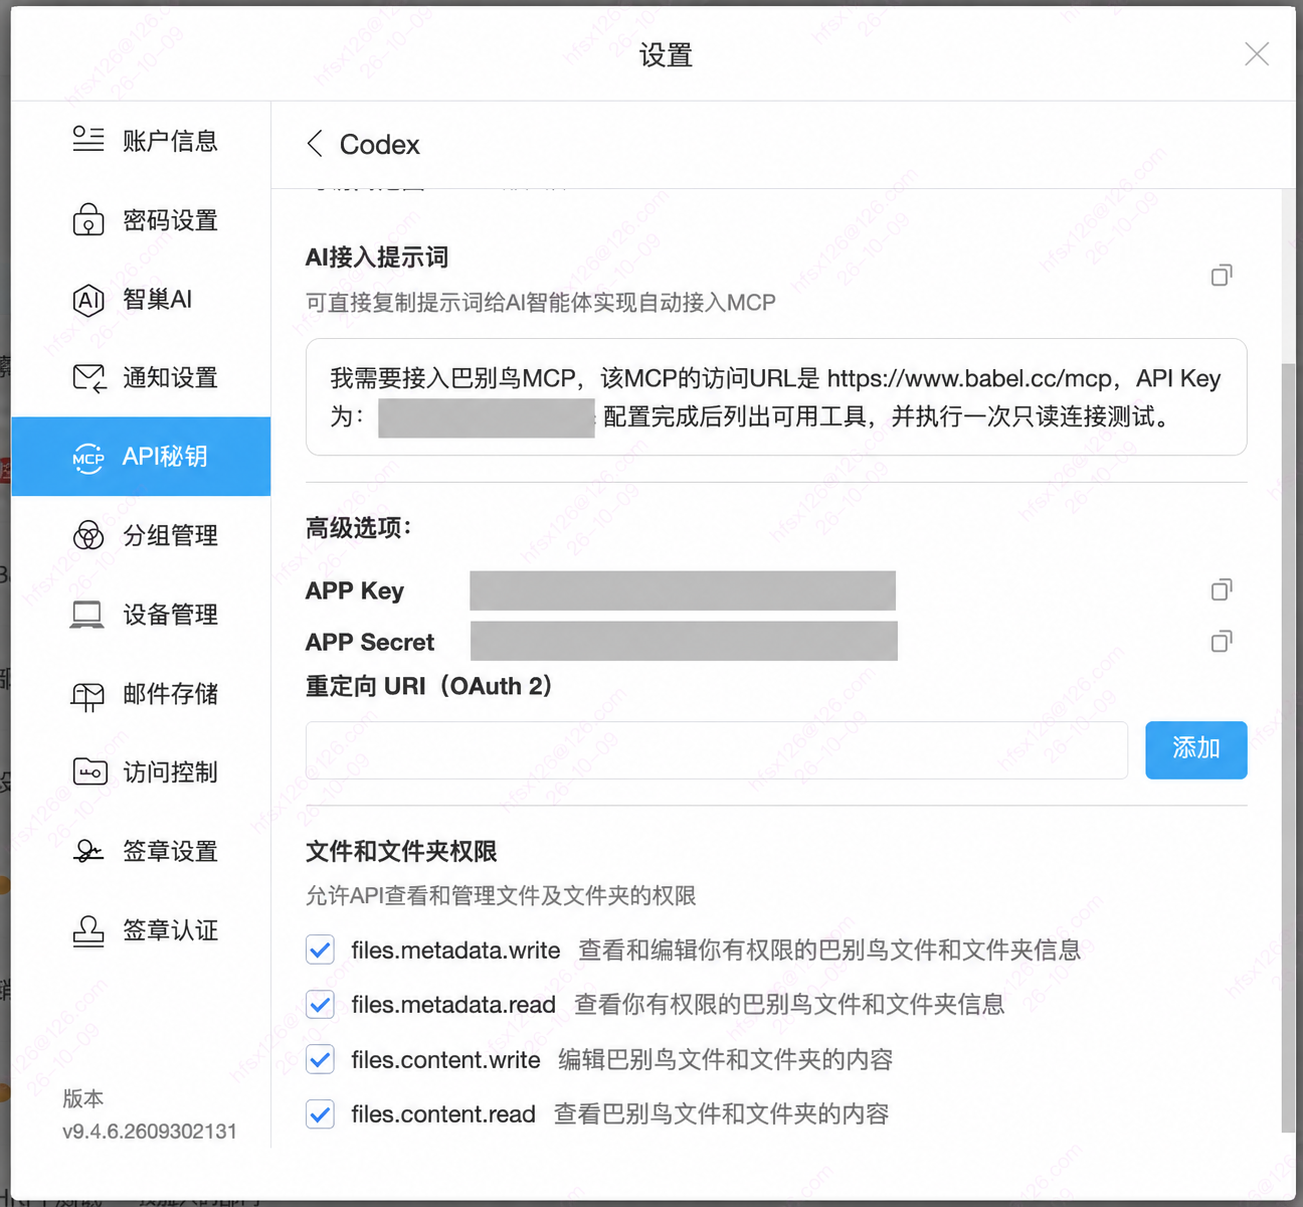
Task: Uncheck files.metadata.write permission
Action: pos(320,950)
